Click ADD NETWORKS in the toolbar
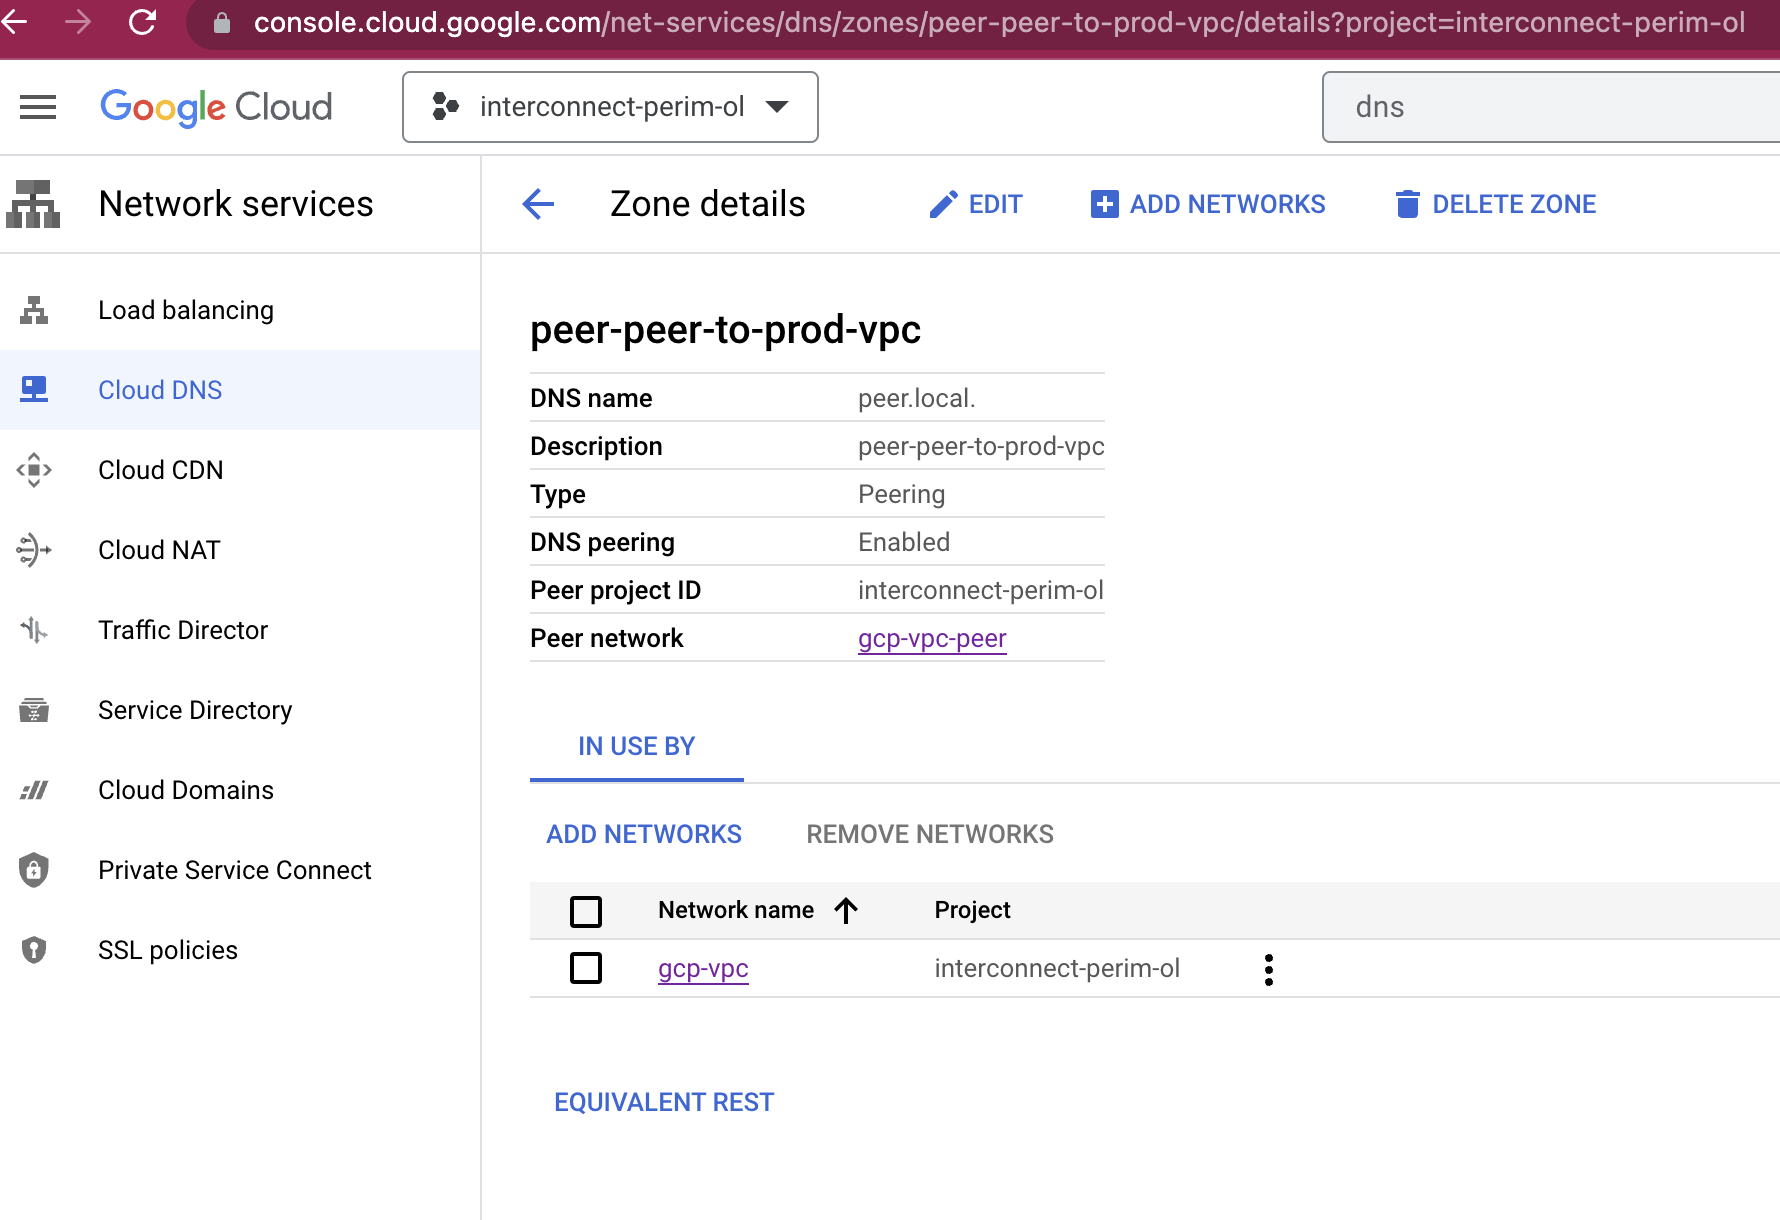 pyautogui.click(x=1208, y=204)
